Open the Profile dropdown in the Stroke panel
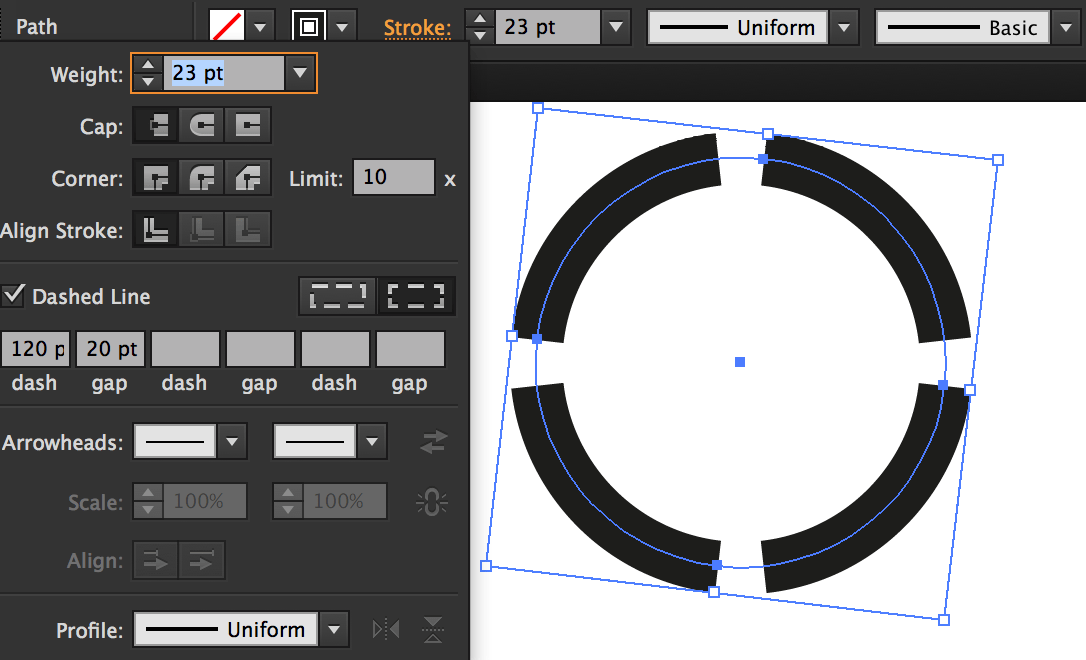Viewport: 1086px width, 660px height. (334, 630)
